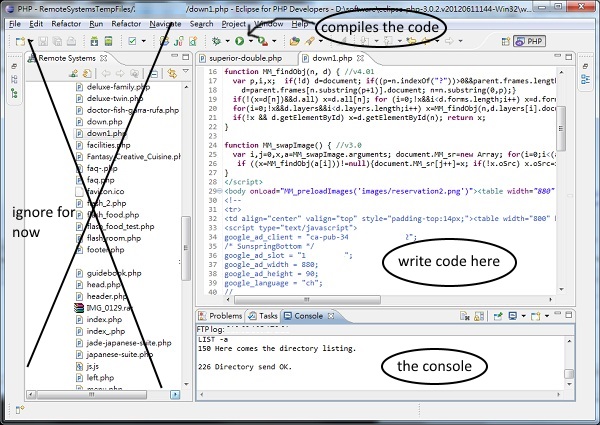
Task: Switch to the superior-double.php tab
Action: [245, 58]
